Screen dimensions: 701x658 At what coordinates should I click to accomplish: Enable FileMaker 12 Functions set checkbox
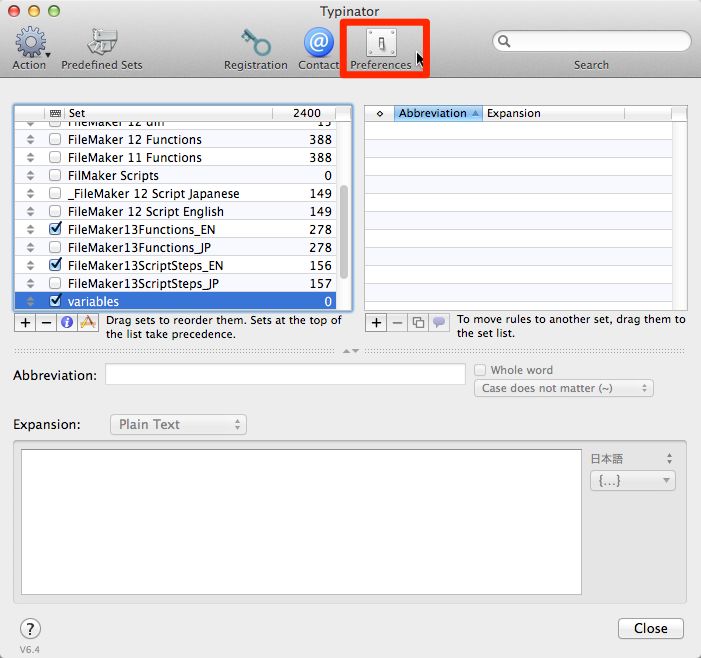pyautogui.click(x=55, y=139)
